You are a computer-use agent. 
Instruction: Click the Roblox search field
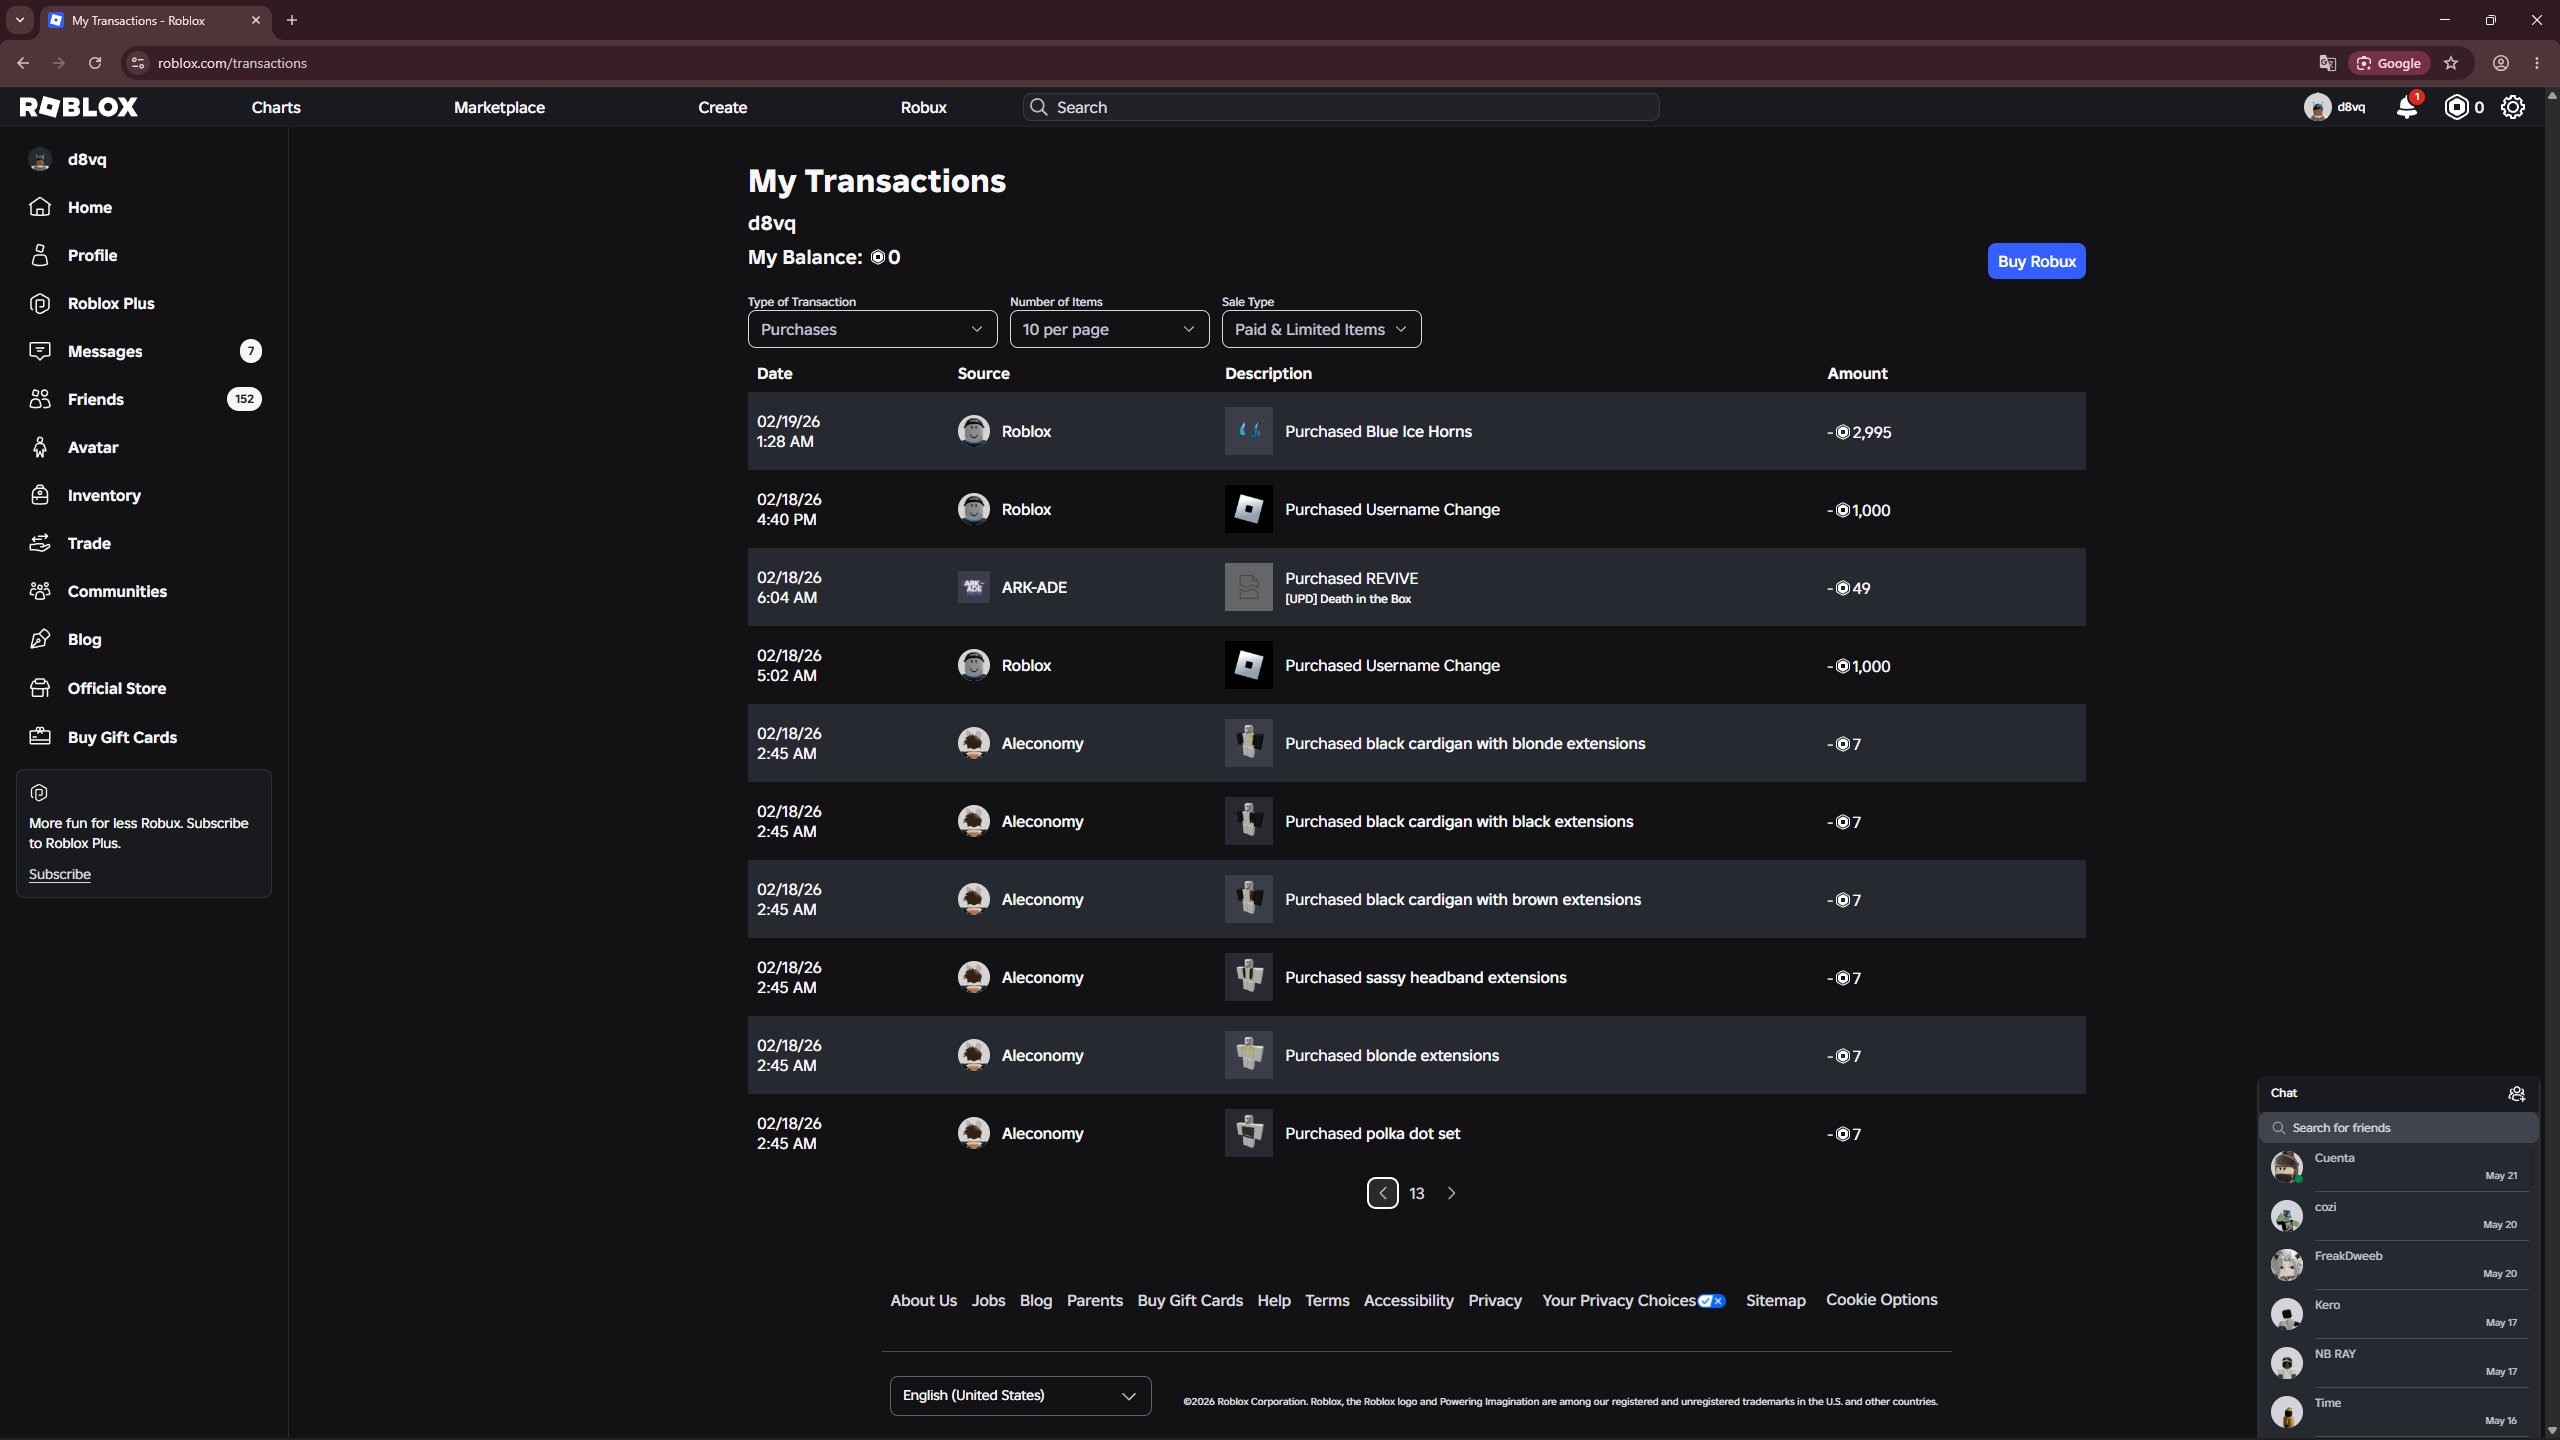click(1341, 107)
